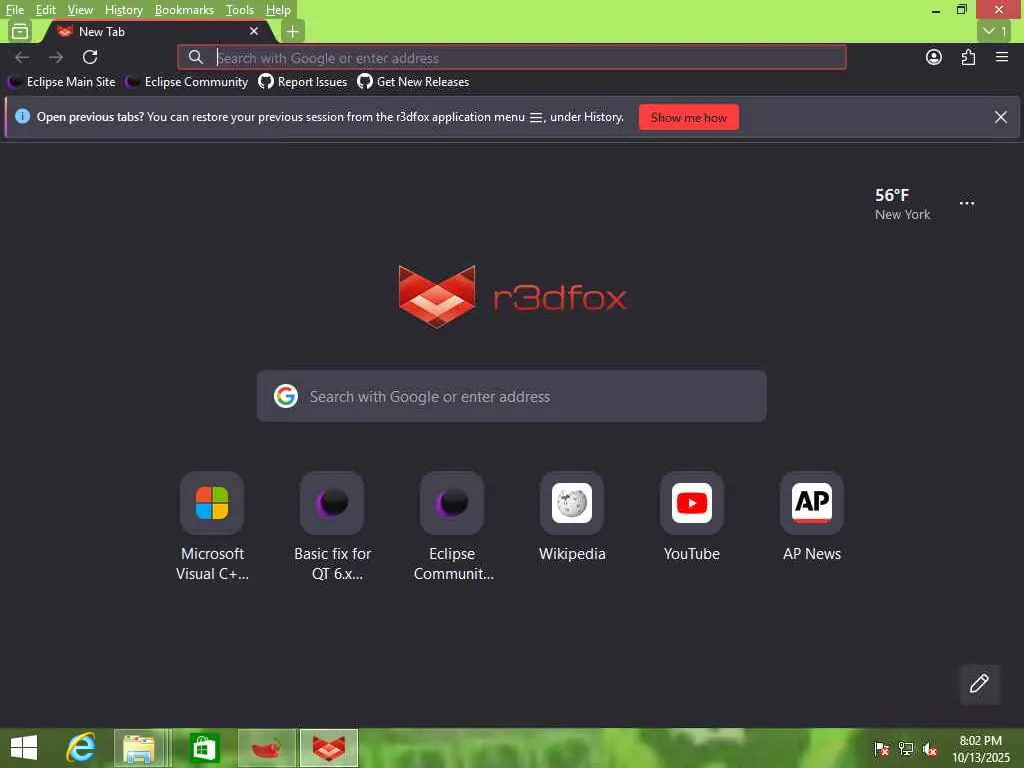Open the r3dfox application hamburger menu
1024x768 pixels.
[x=1002, y=57]
